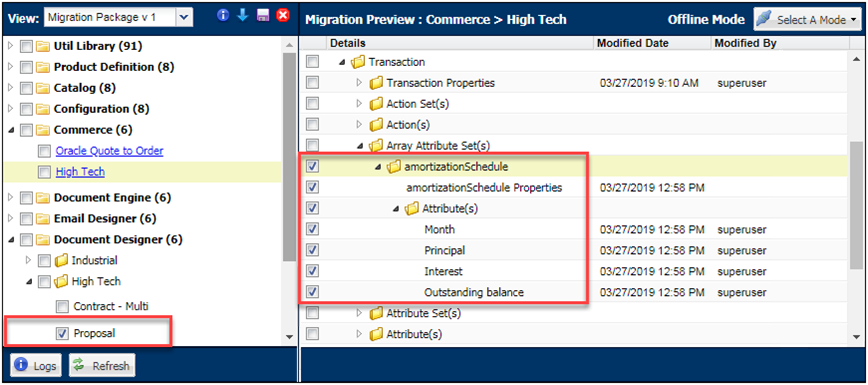Collapse the Document Designer node
Image resolution: width=868 pixels, height=385 pixels.
(11, 240)
